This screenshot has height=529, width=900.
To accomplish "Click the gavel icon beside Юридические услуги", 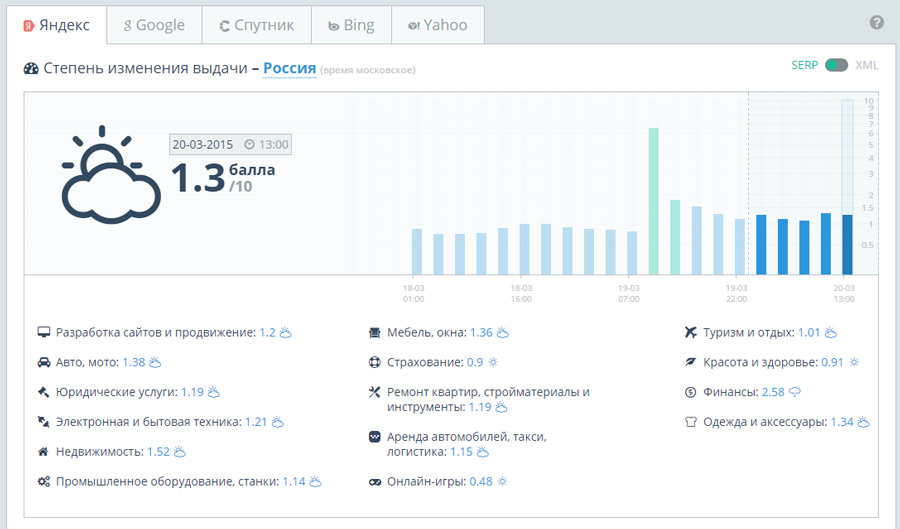I will pos(43,392).
